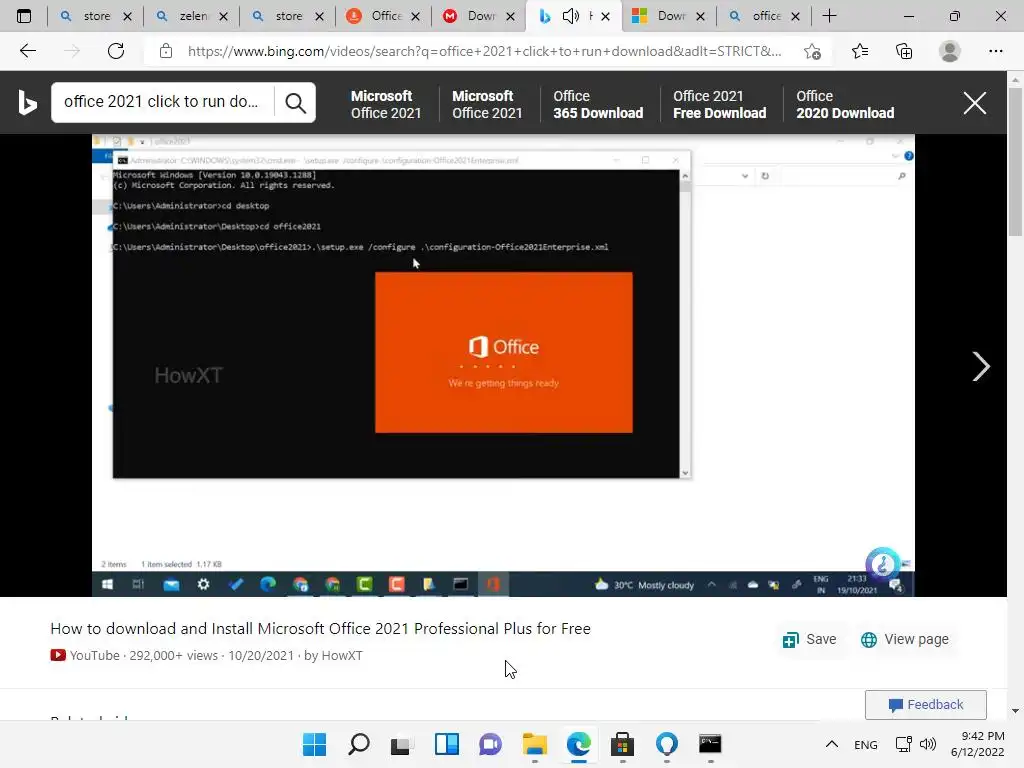Screen dimensions: 1024x768
Task: Open Windows taskbar Search
Action: (359, 744)
